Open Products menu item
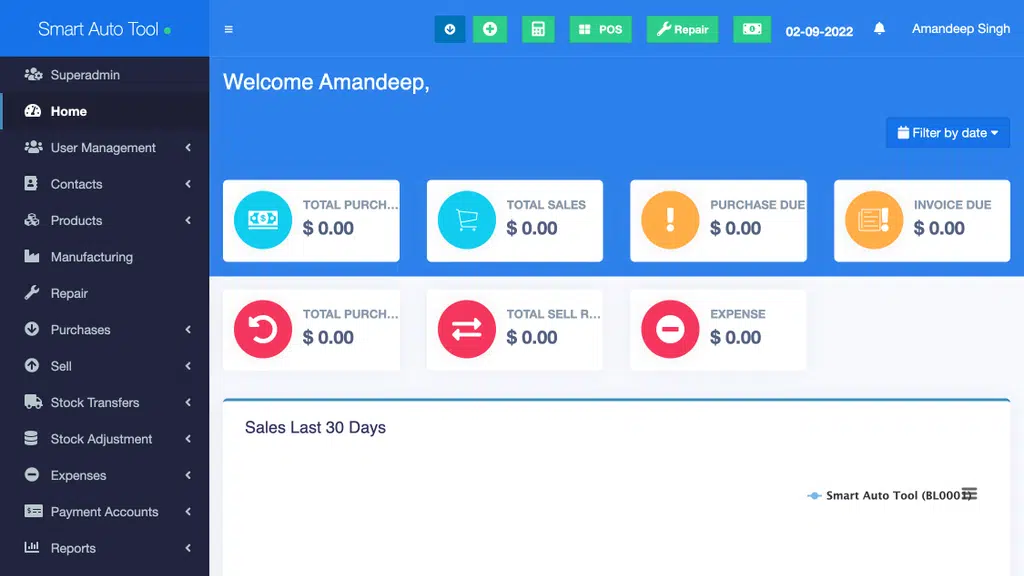The image size is (1024, 576). (x=104, y=221)
